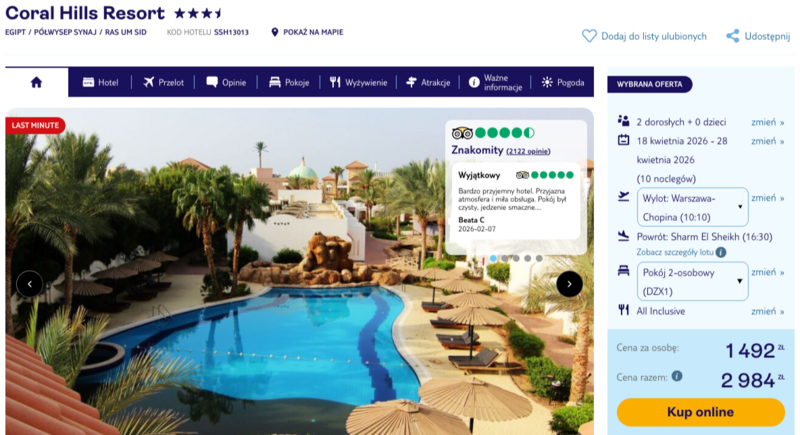Image resolution: width=800 pixels, height=435 pixels.
Task: Click info icon beside Zobacz szczegóły lotu
Action: coord(720,252)
